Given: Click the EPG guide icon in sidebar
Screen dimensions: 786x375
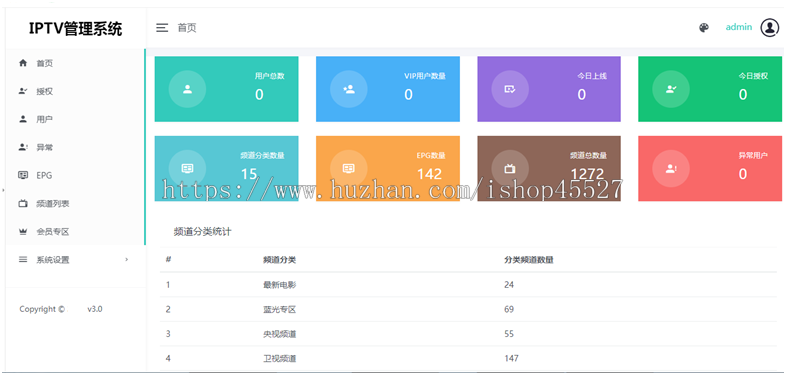Looking at the screenshot, I should click(23, 175).
